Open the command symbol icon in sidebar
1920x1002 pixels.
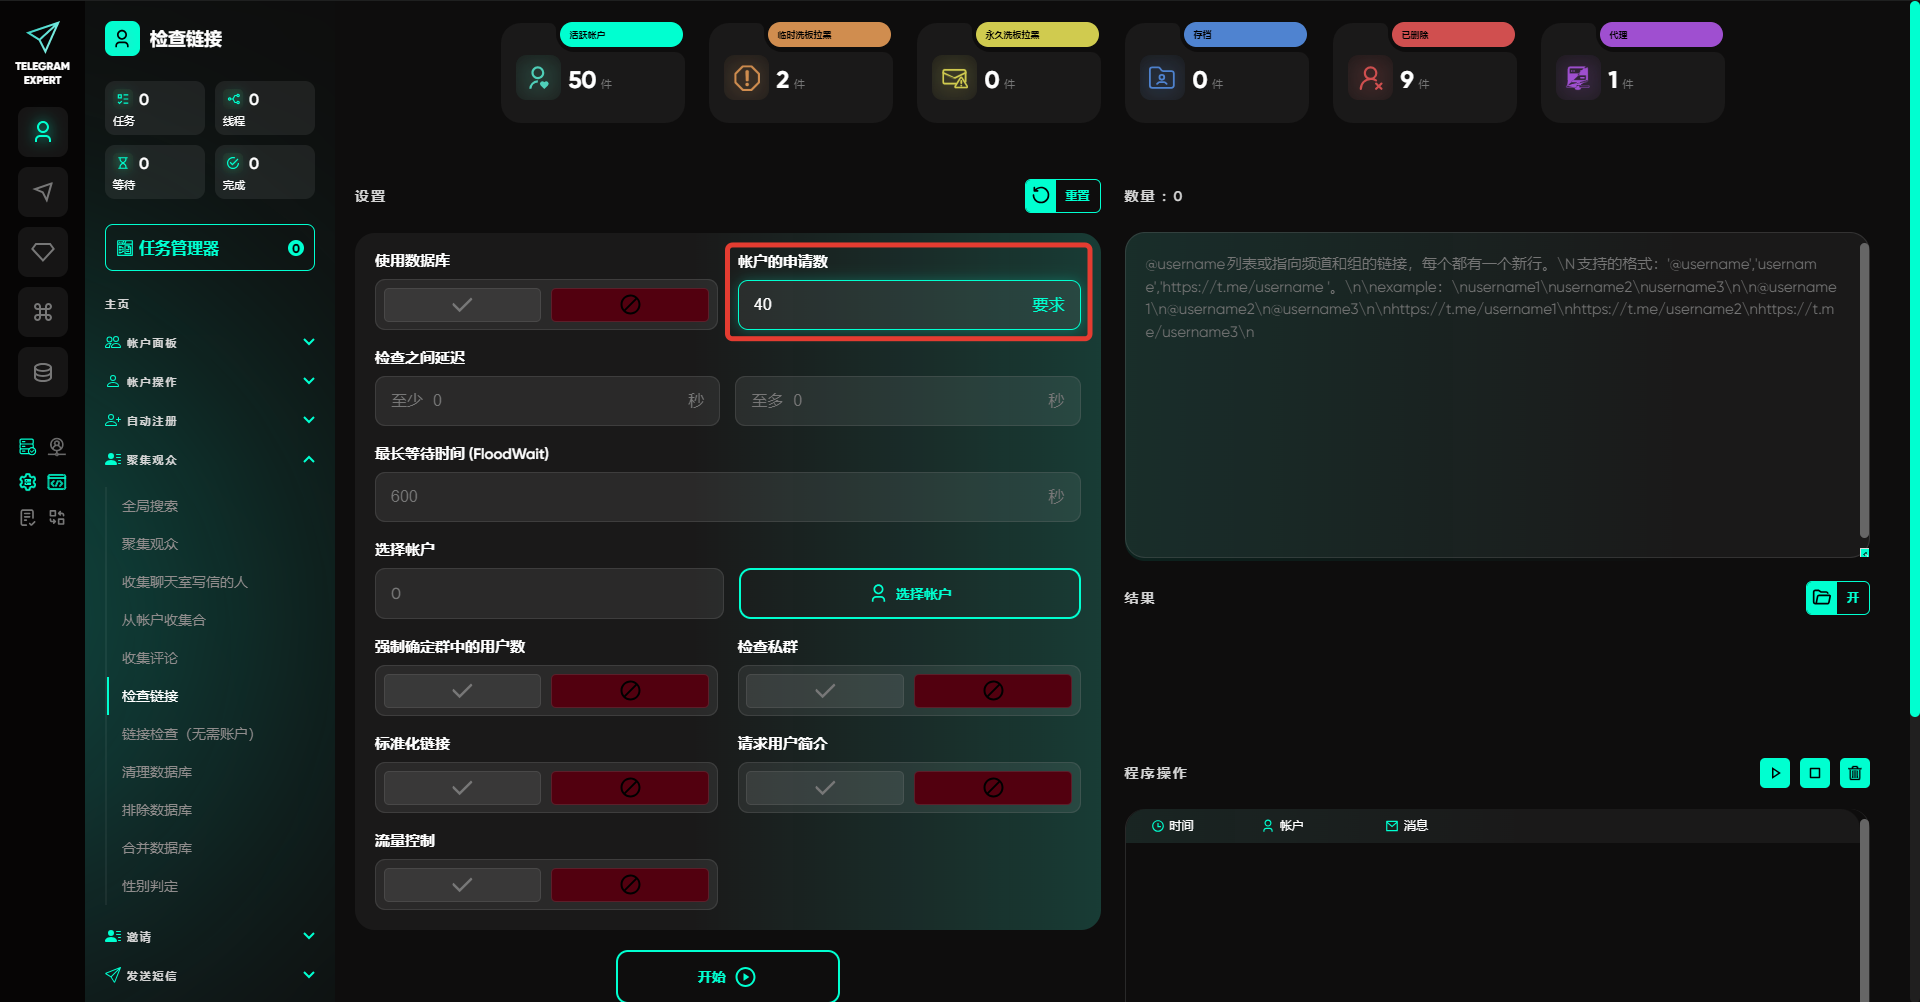tap(43, 312)
